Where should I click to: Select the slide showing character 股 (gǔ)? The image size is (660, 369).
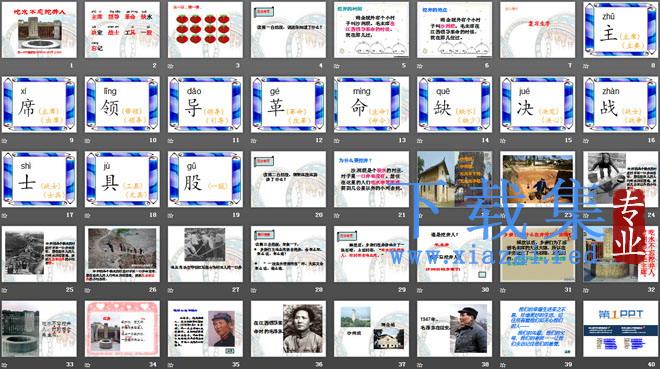pyautogui.click(x=205, y=179)
